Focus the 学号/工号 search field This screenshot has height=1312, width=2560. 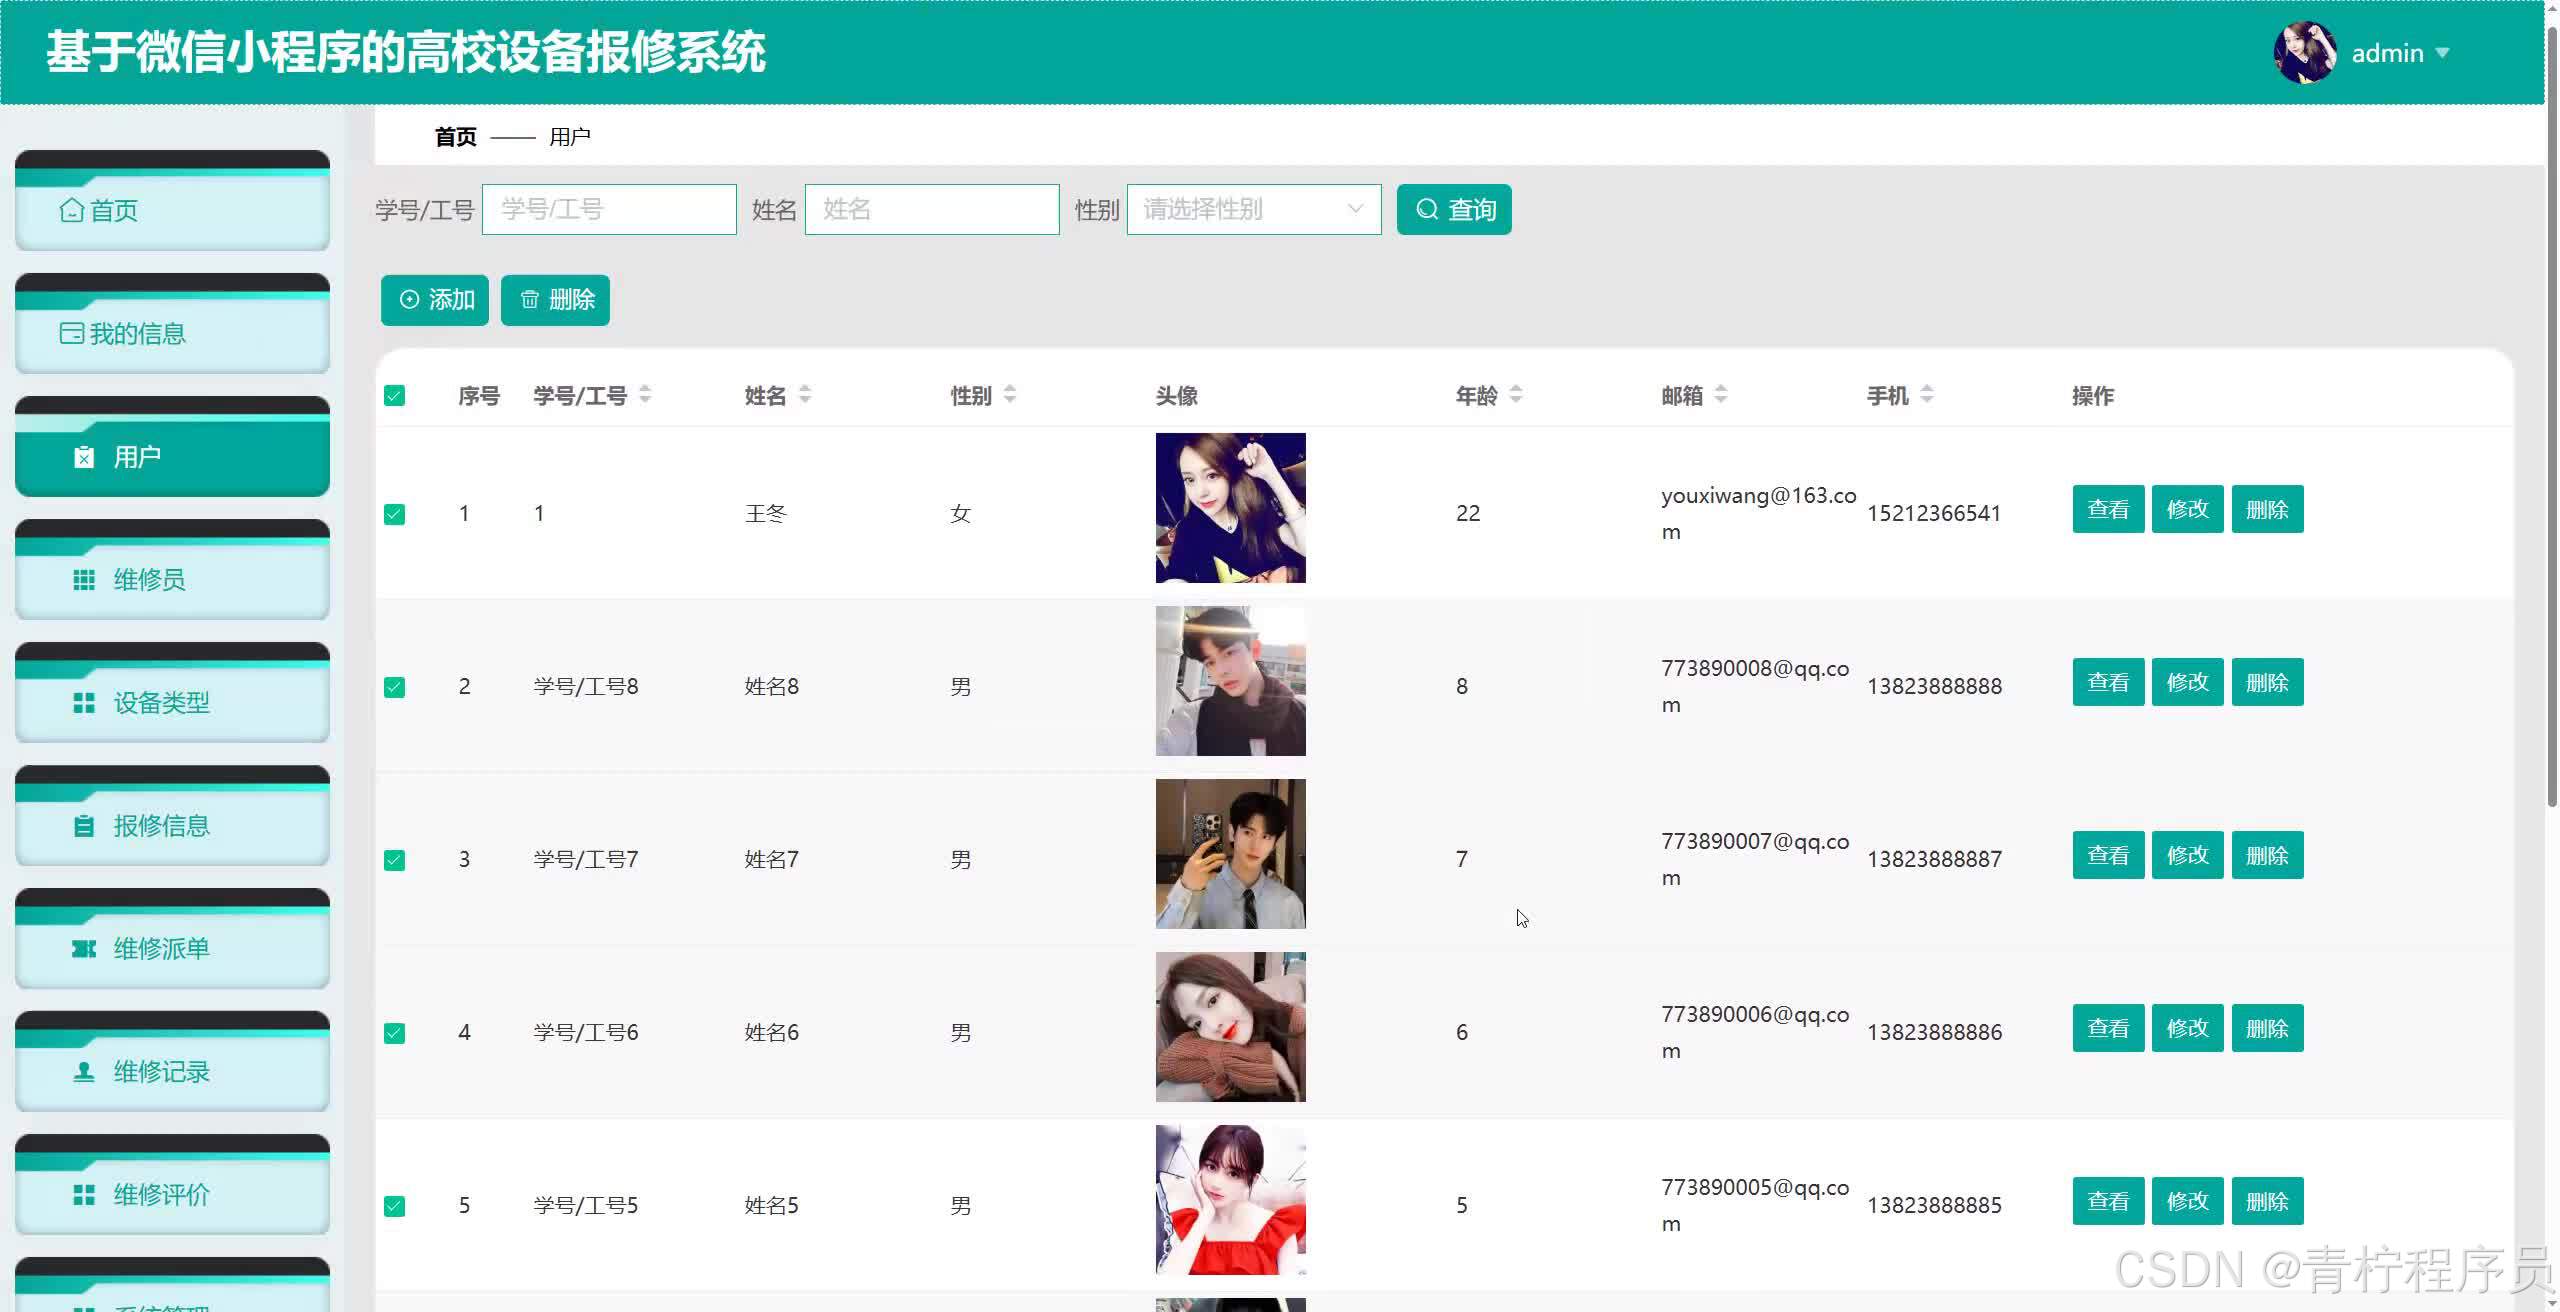pos(609,209)
